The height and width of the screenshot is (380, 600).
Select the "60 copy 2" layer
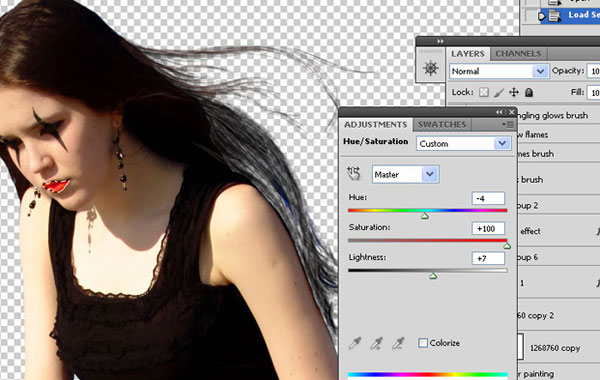coord(559,315)
